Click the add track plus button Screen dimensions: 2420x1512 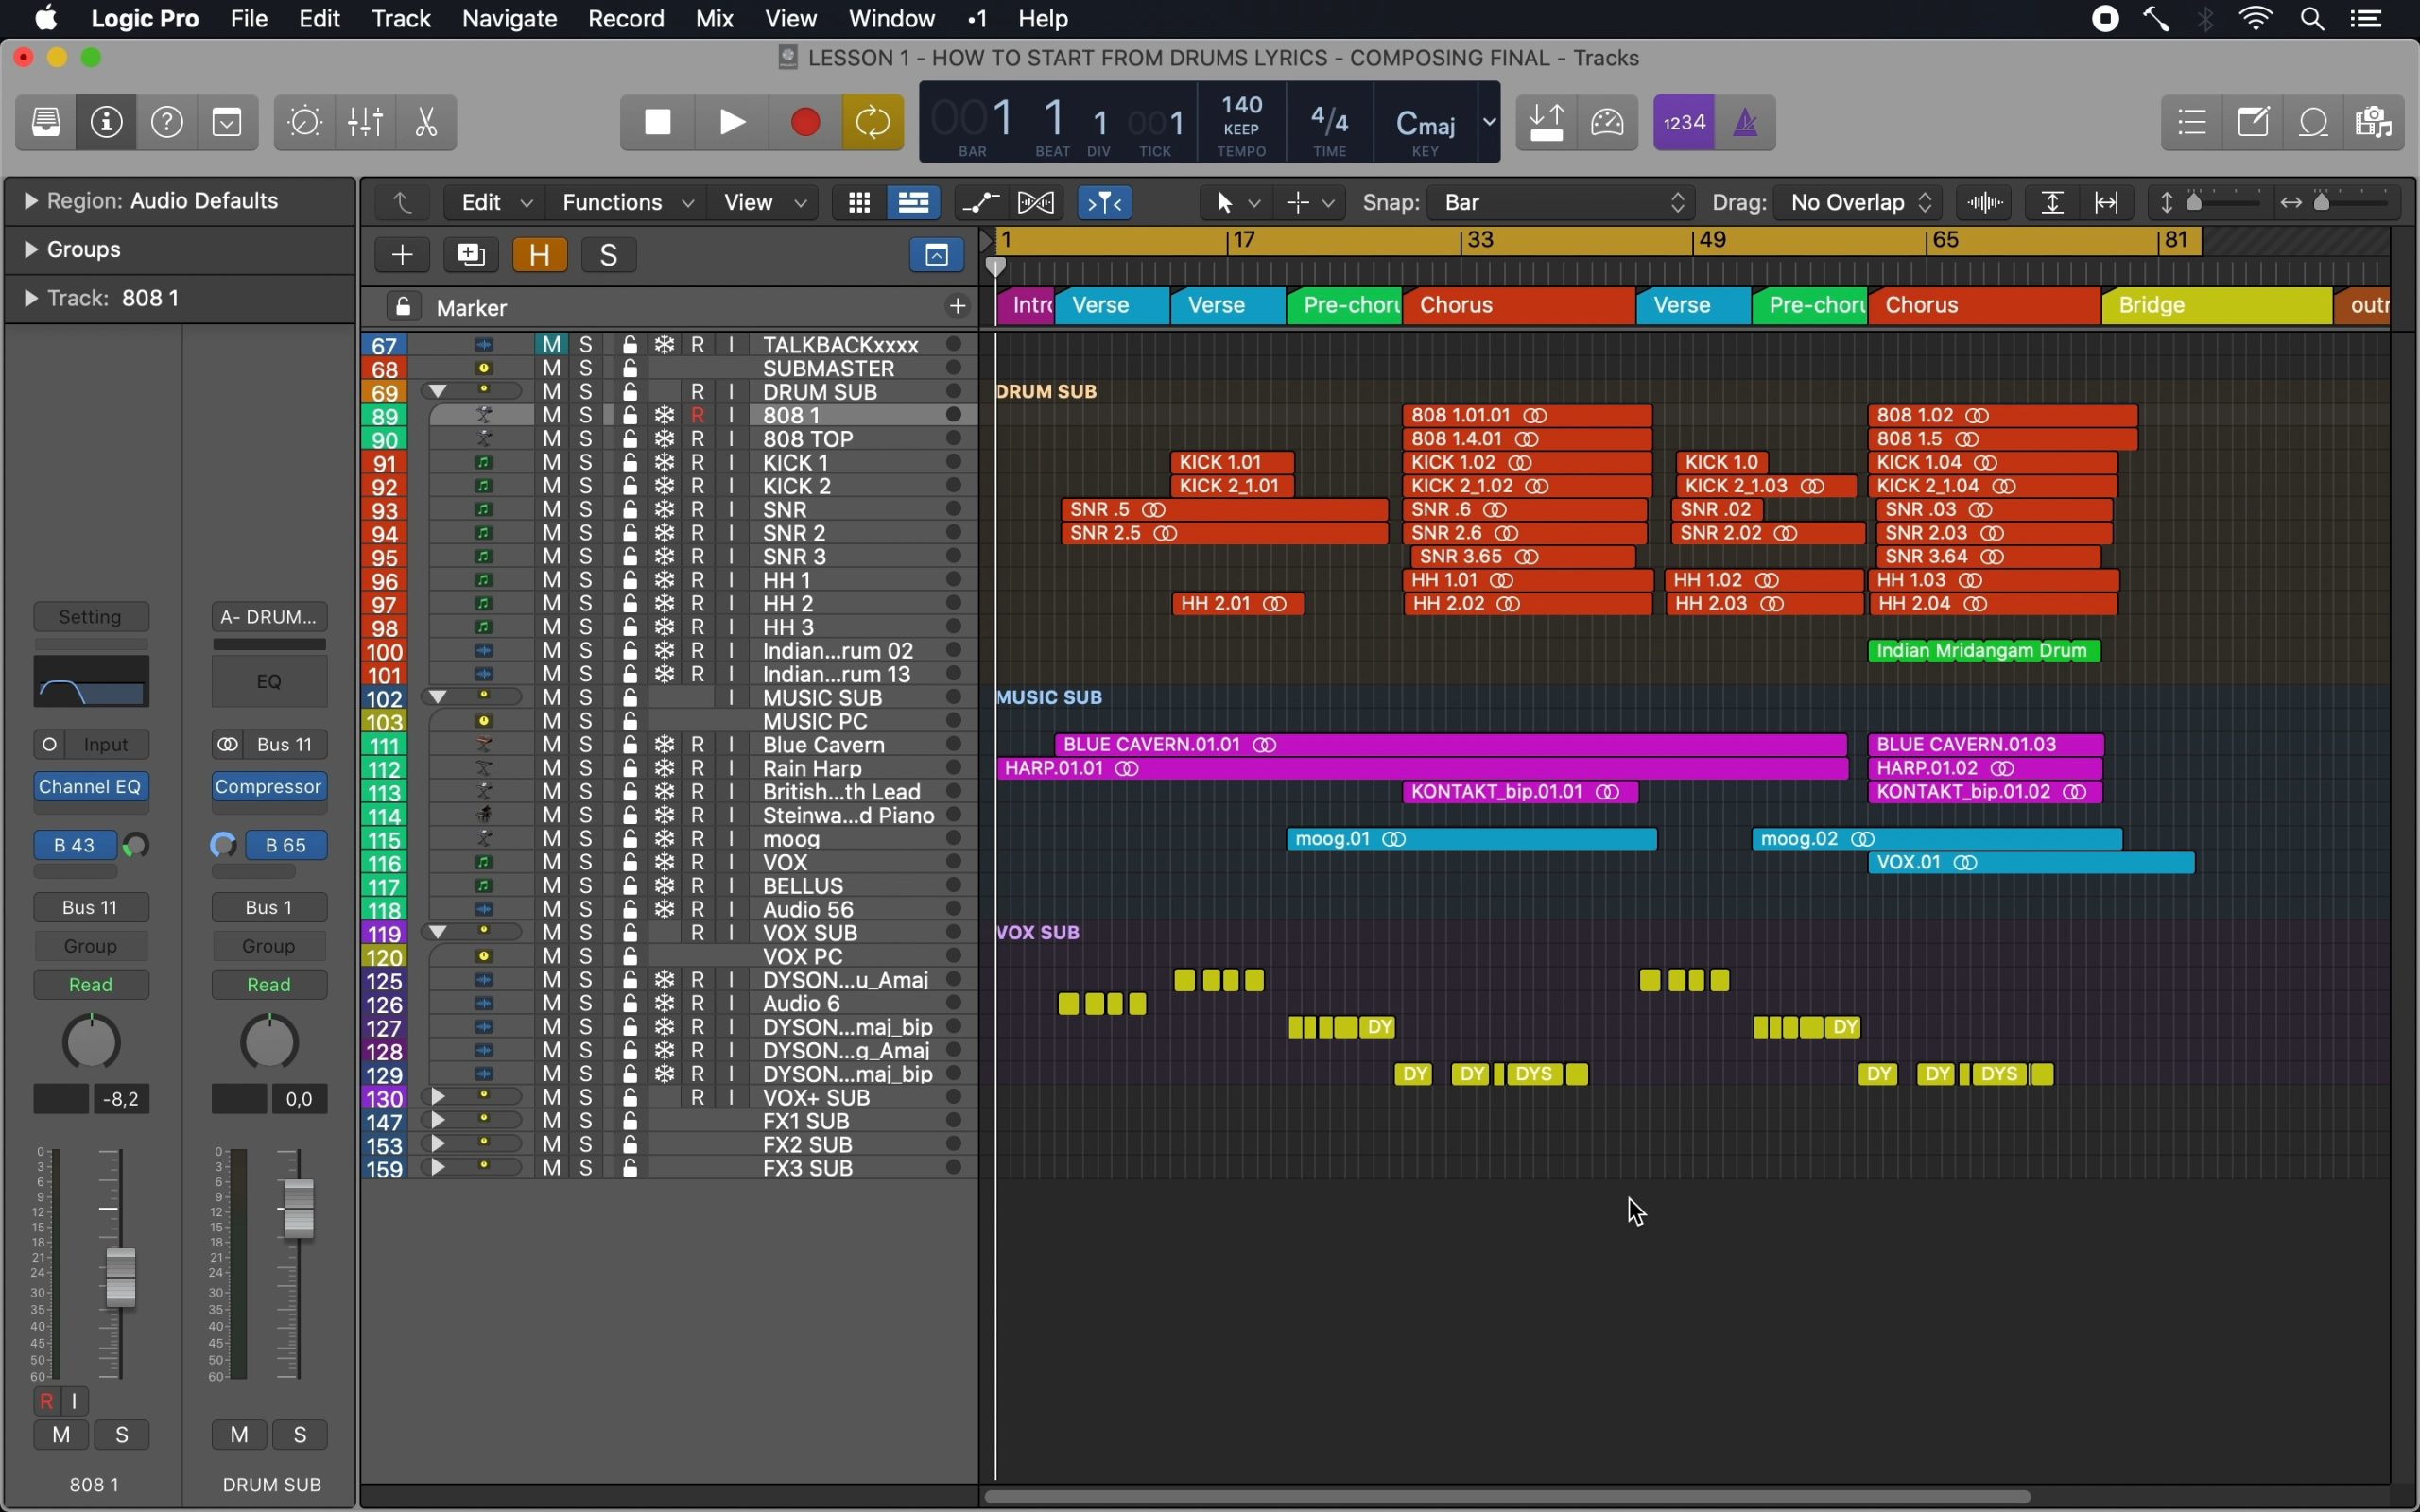[x=402, y=255]
